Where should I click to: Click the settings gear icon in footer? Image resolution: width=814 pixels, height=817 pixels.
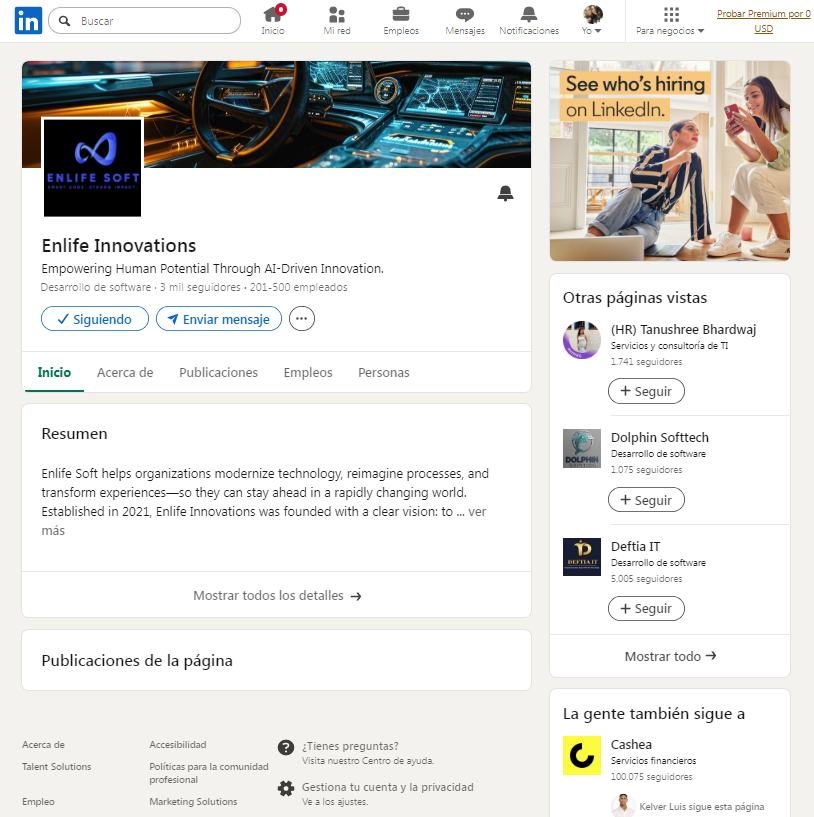pyautogui.click(x=286, y=788)
